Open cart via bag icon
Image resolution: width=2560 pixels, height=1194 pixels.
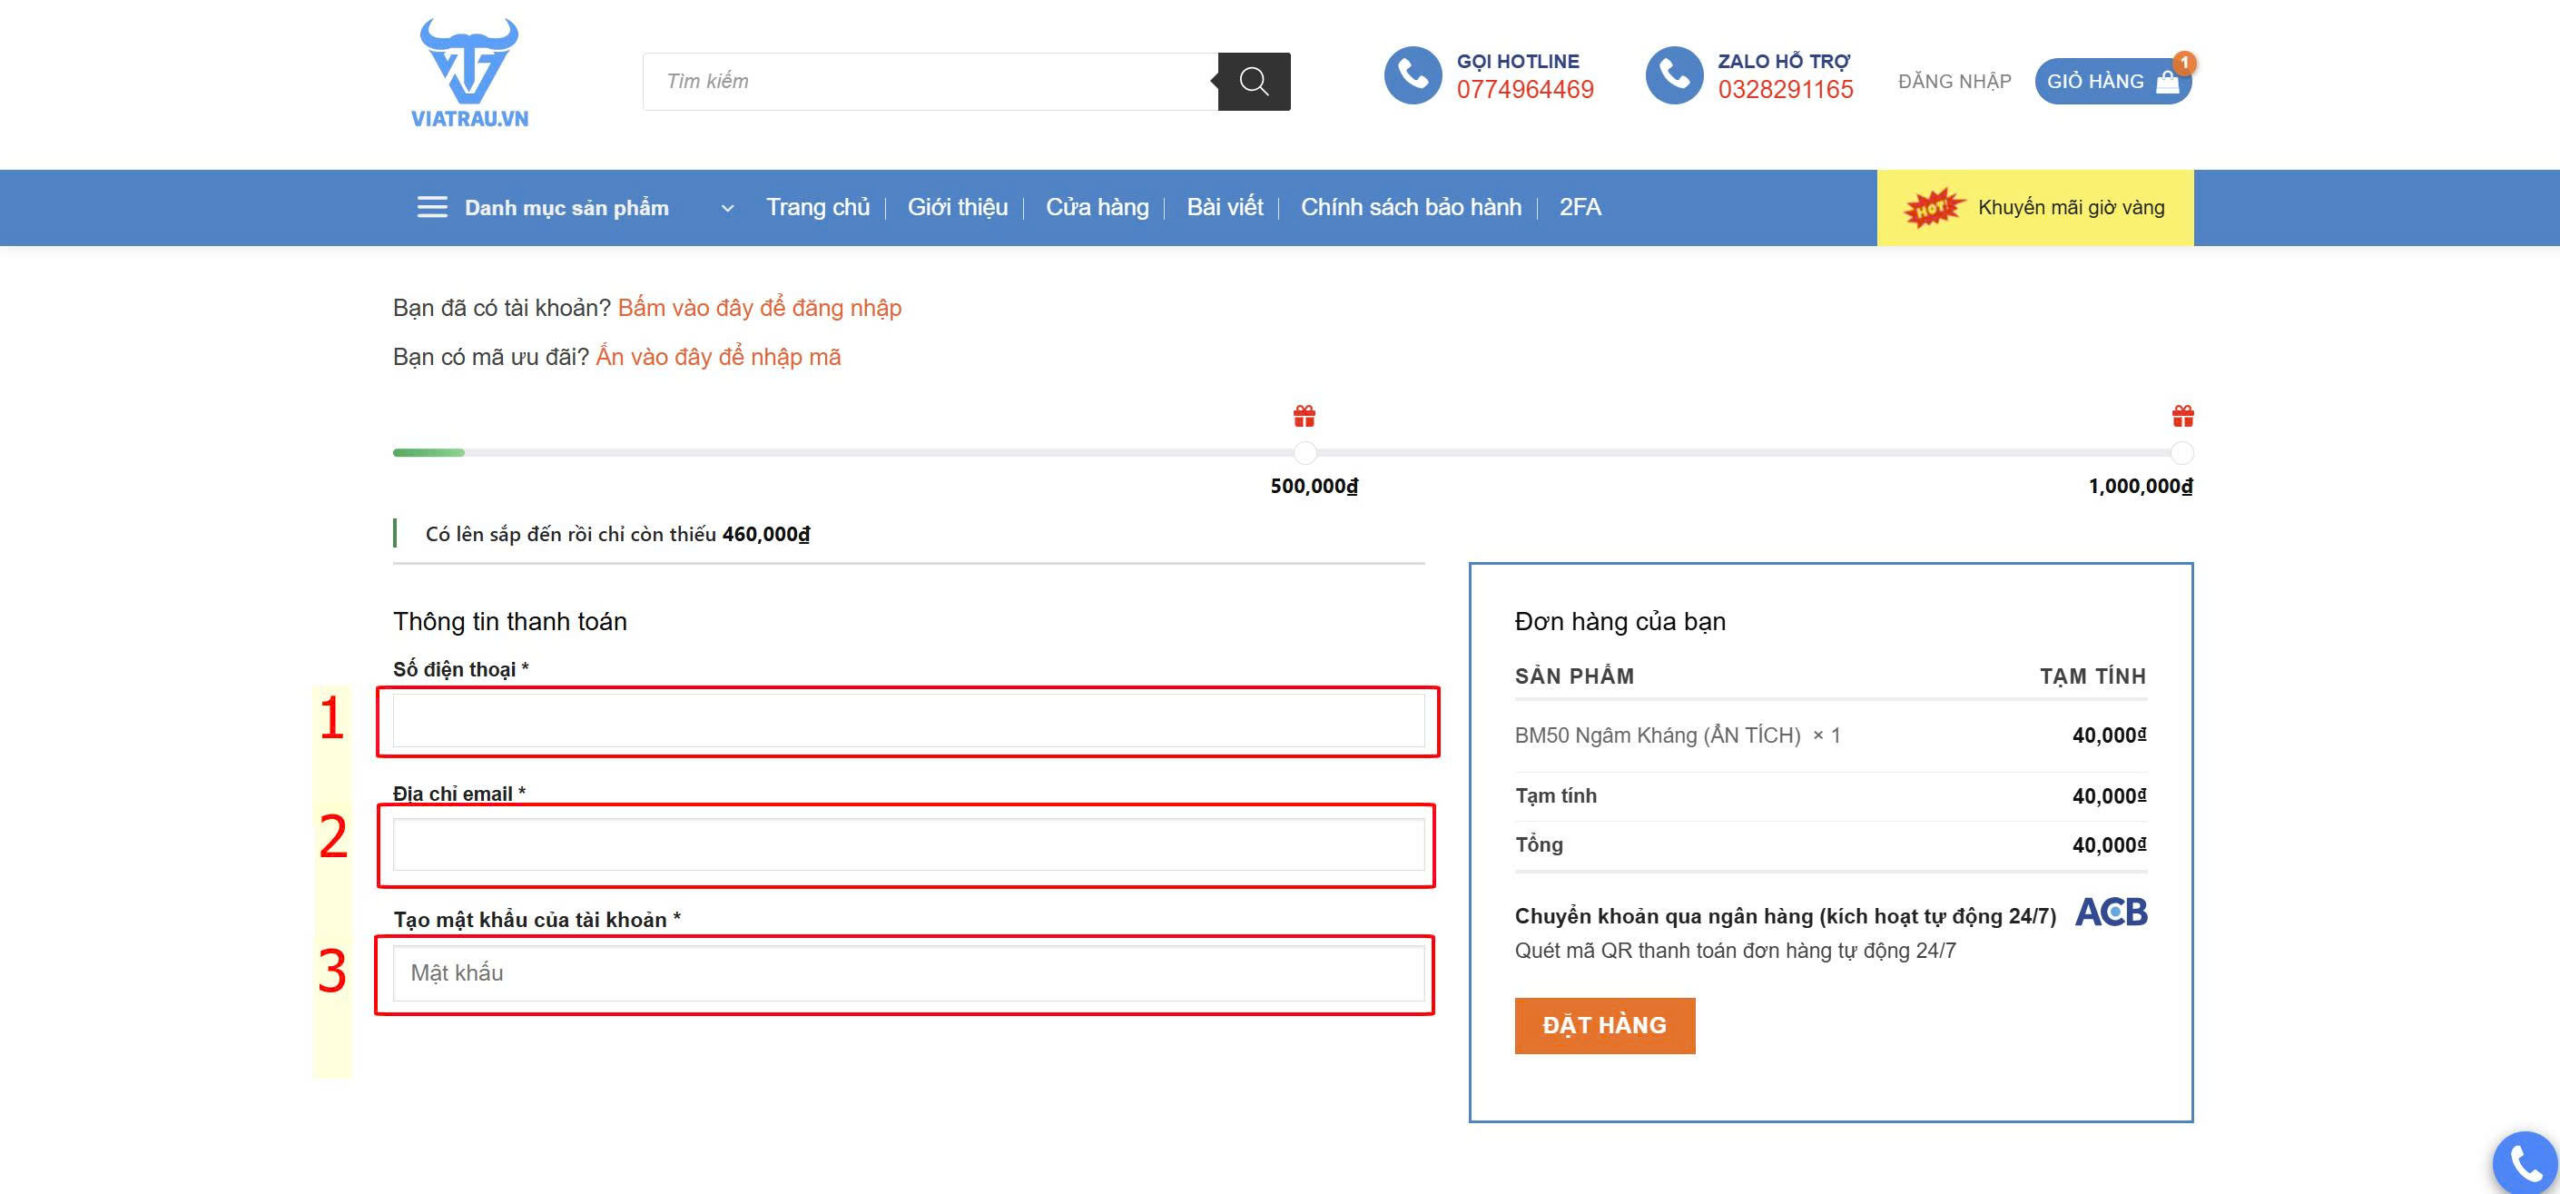tap(2167, 82)
